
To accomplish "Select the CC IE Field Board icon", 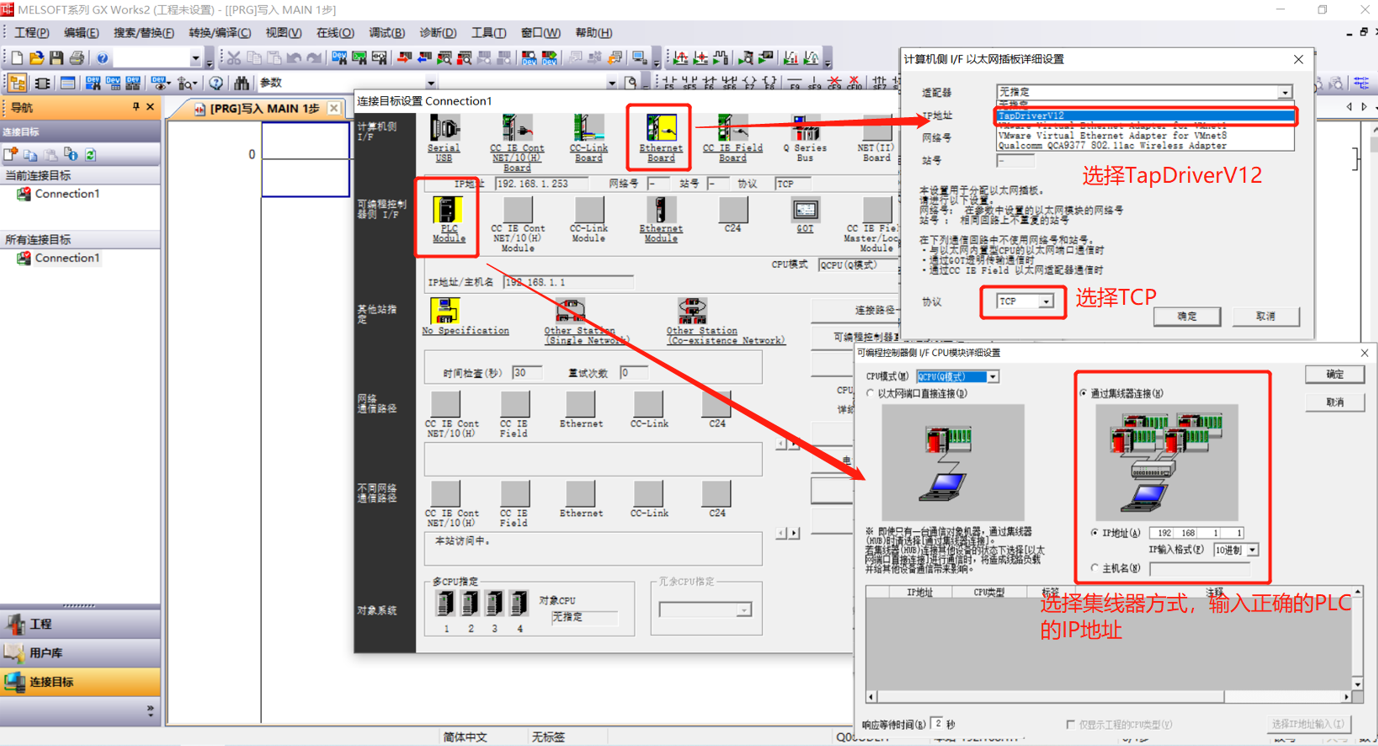I will 732,130.
